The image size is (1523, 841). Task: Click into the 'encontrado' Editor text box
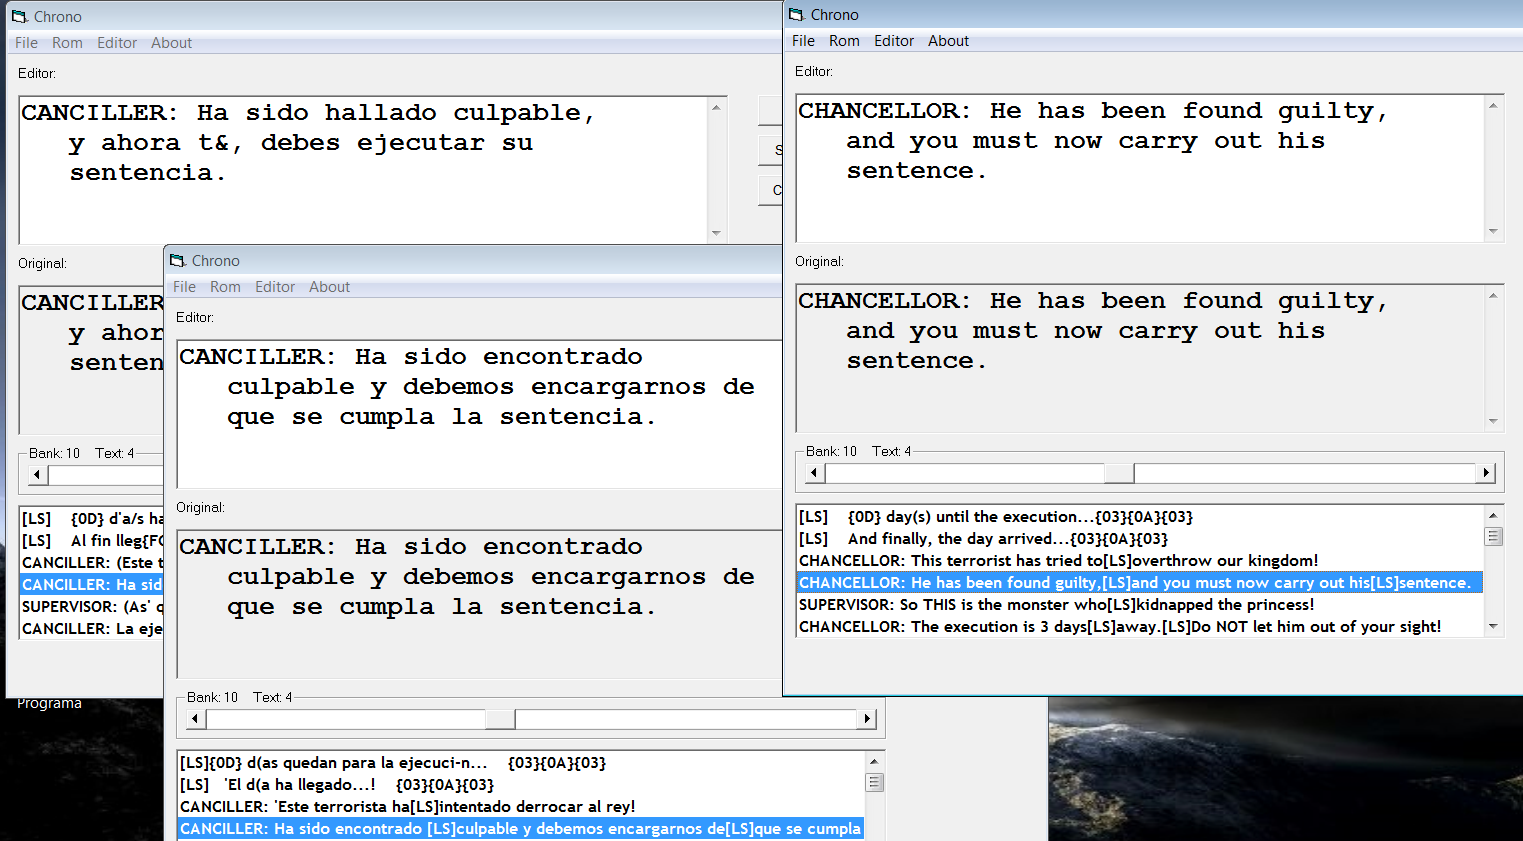[479, 414]
